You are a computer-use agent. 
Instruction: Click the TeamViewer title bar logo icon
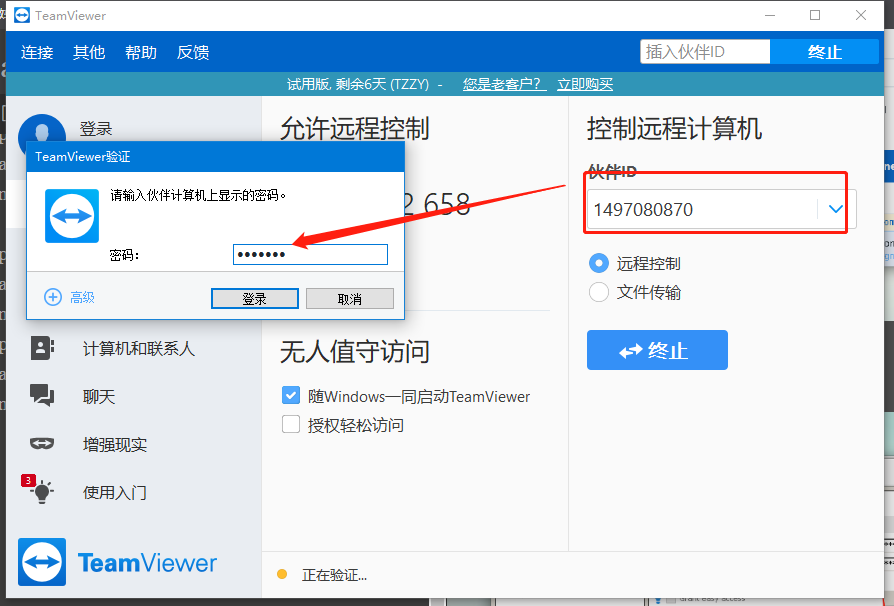pyautogui.click(x=22, y=15)
